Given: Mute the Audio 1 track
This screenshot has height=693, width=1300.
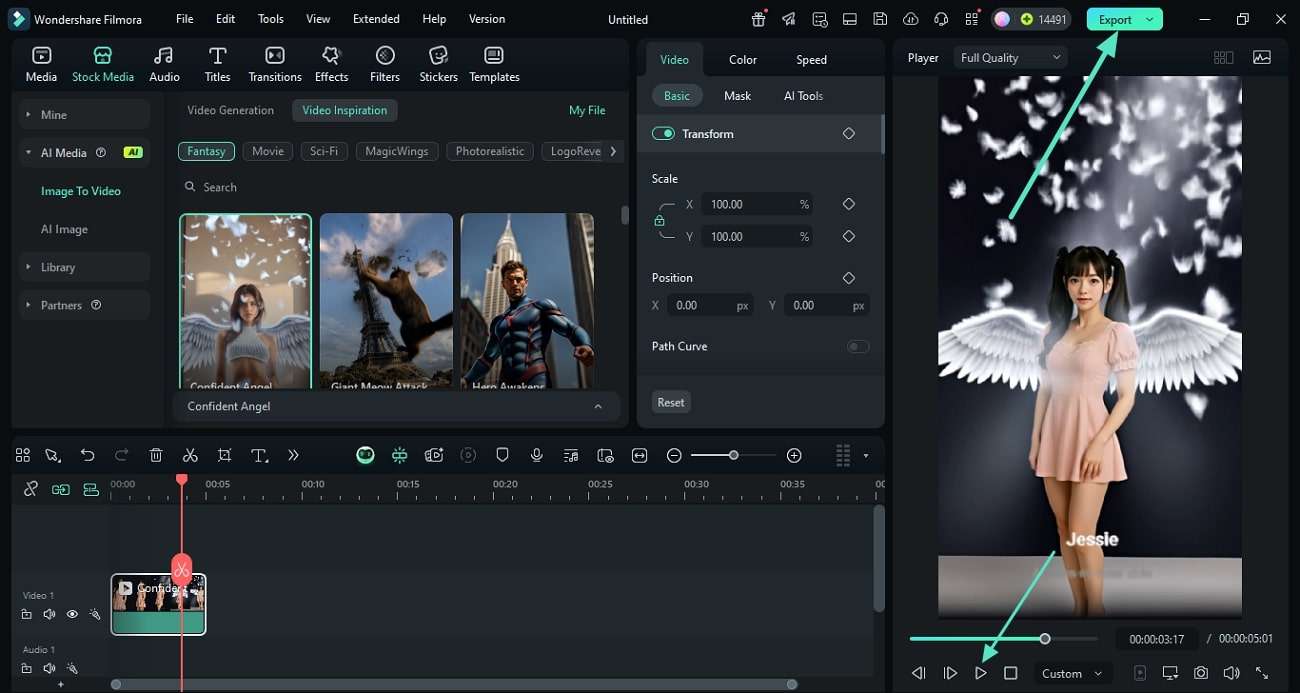Looking at the screenshot, I should (x=49, y=668).
